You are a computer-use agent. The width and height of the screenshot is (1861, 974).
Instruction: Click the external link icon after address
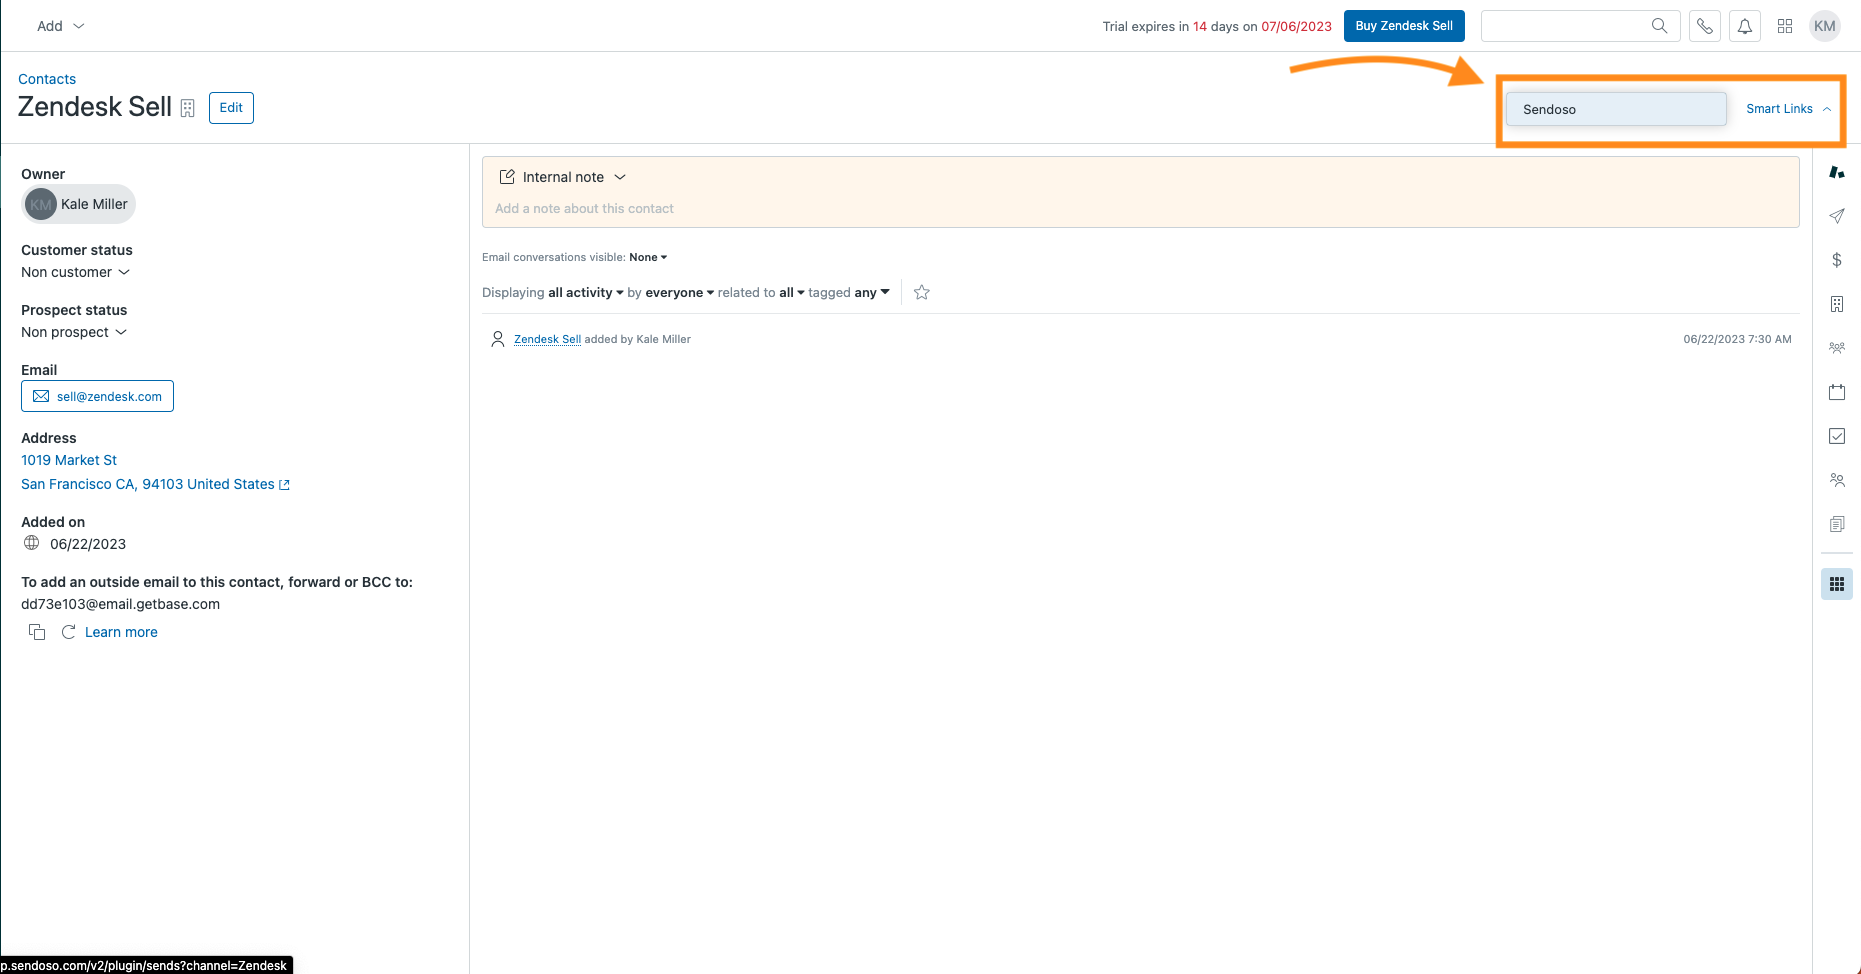(x=284, y=485)
